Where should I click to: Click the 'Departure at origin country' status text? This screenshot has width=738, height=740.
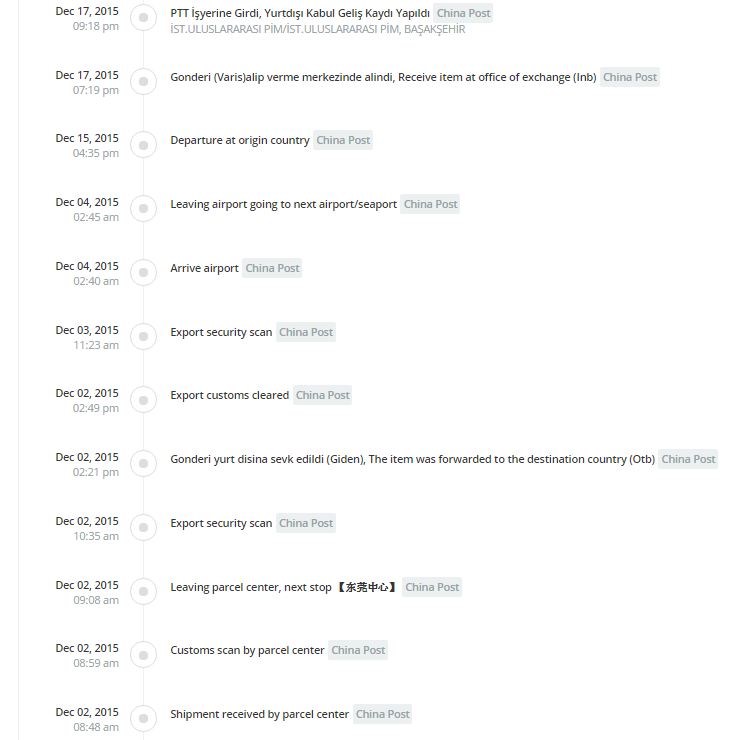coord(240,141)
